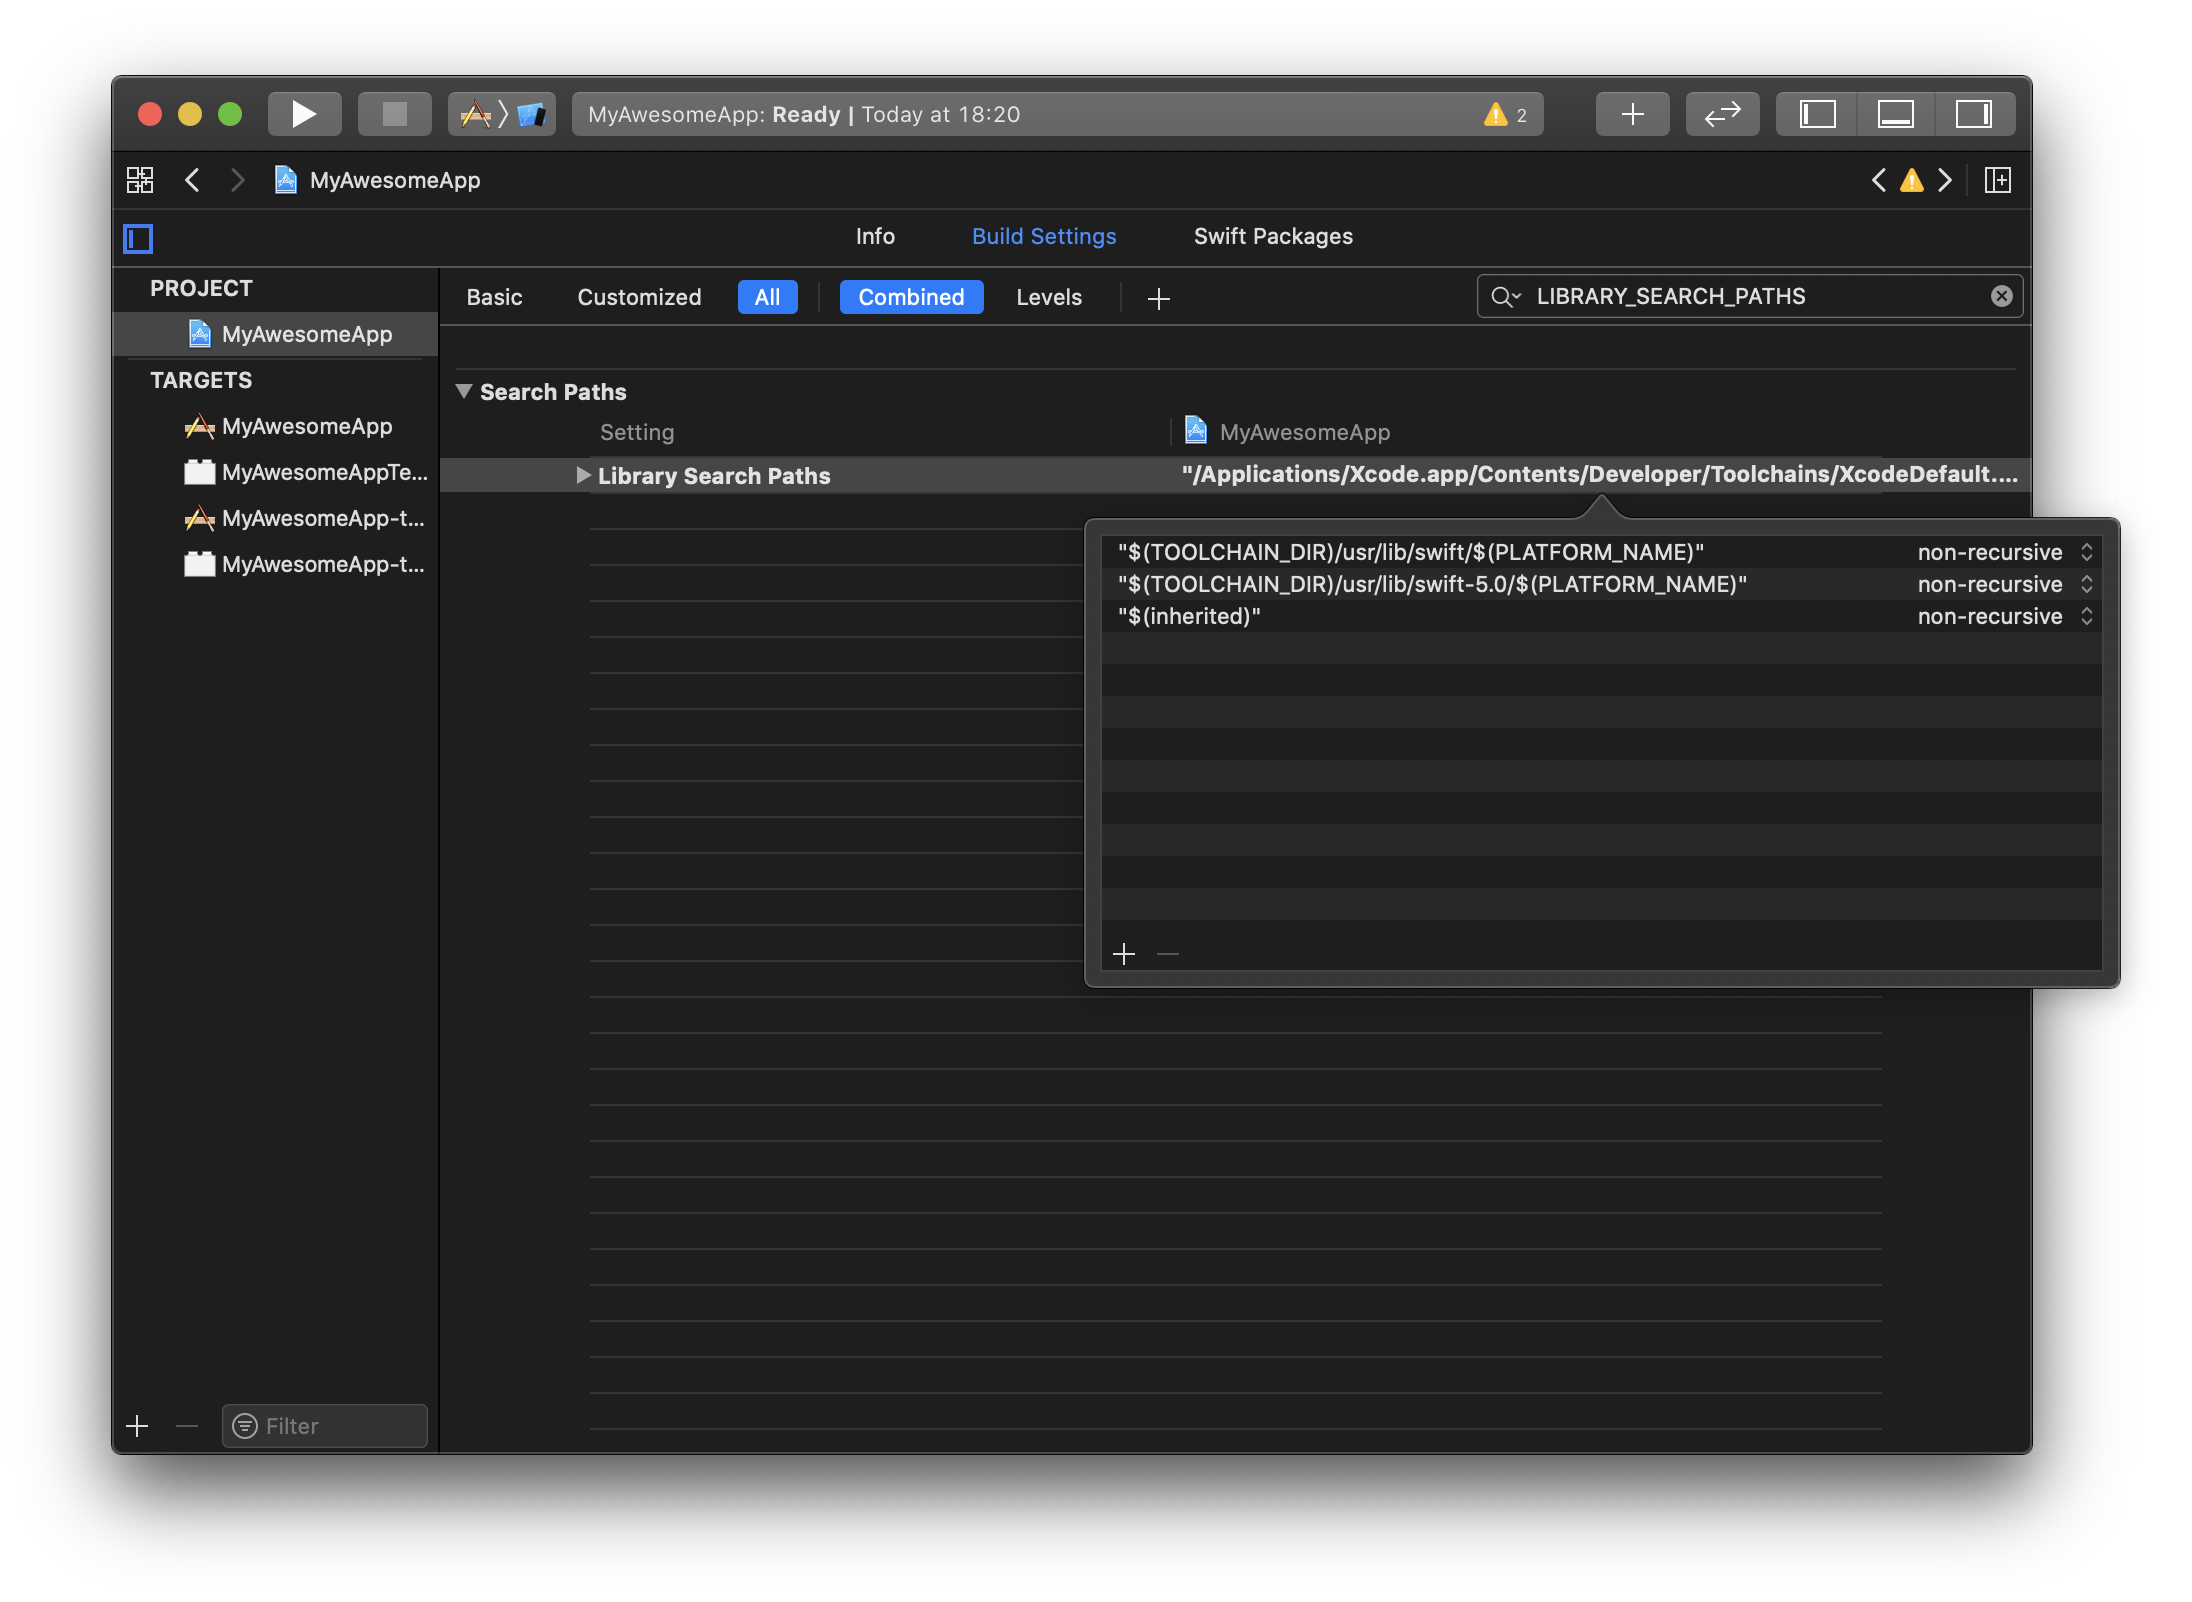Open the Library with plus toolbar button

pyautogui.click(x=1632, y=114)
